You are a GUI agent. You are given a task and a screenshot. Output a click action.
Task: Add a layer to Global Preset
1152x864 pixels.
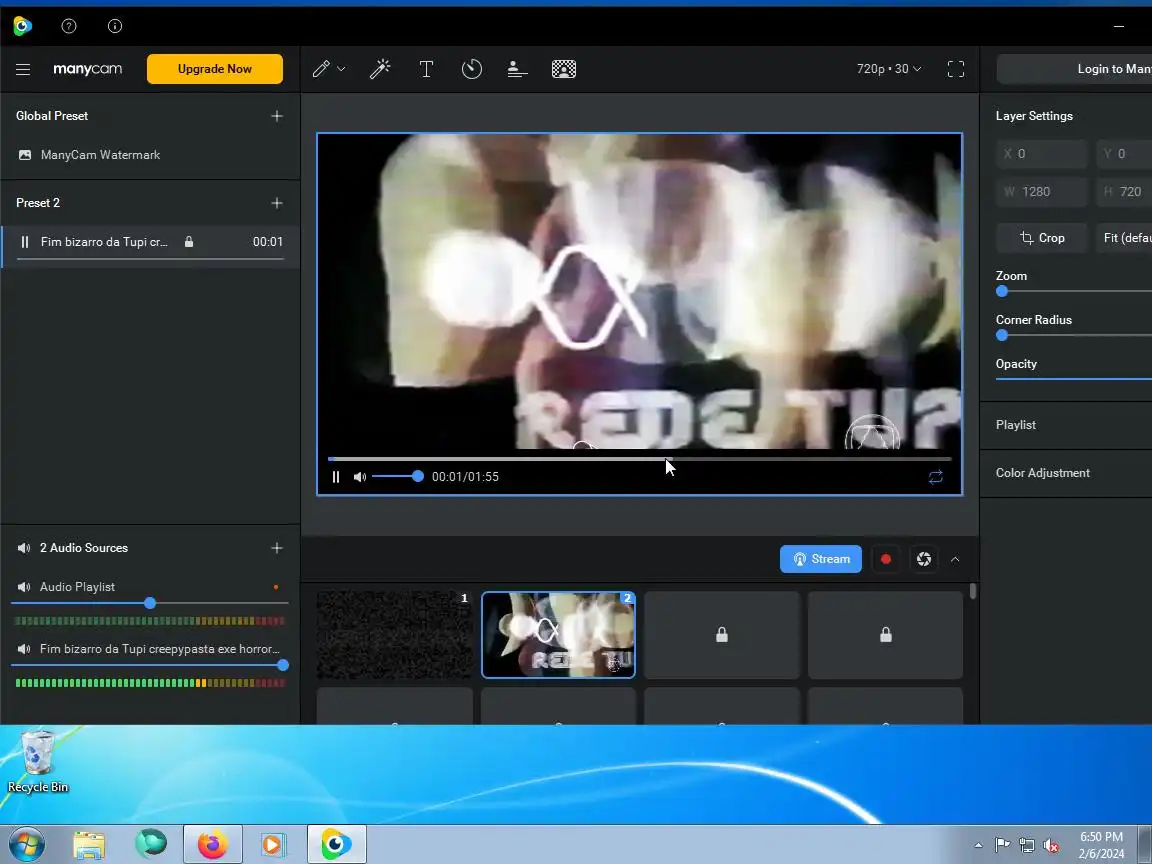coord(277,116)
